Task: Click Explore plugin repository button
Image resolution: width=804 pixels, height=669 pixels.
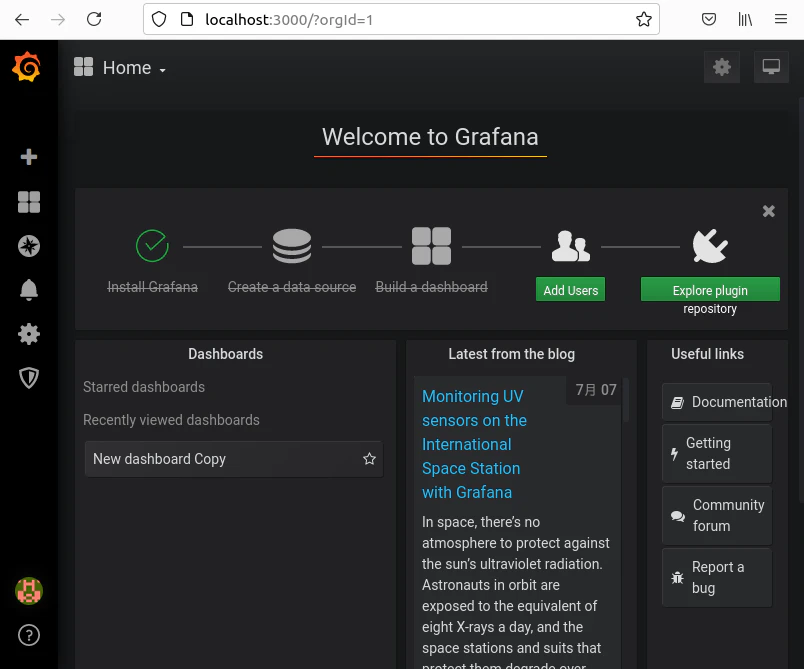Action: (710, 290)
